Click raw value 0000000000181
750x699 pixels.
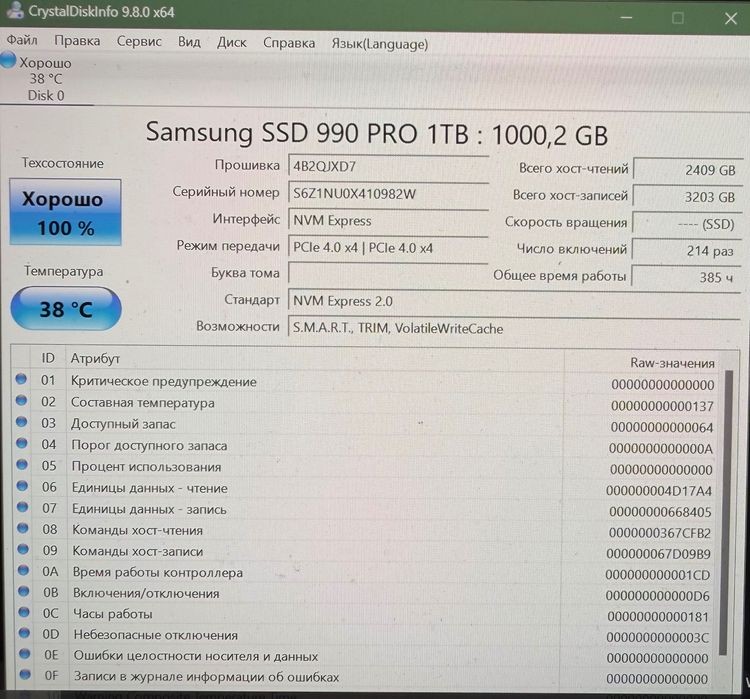point(658,617)
